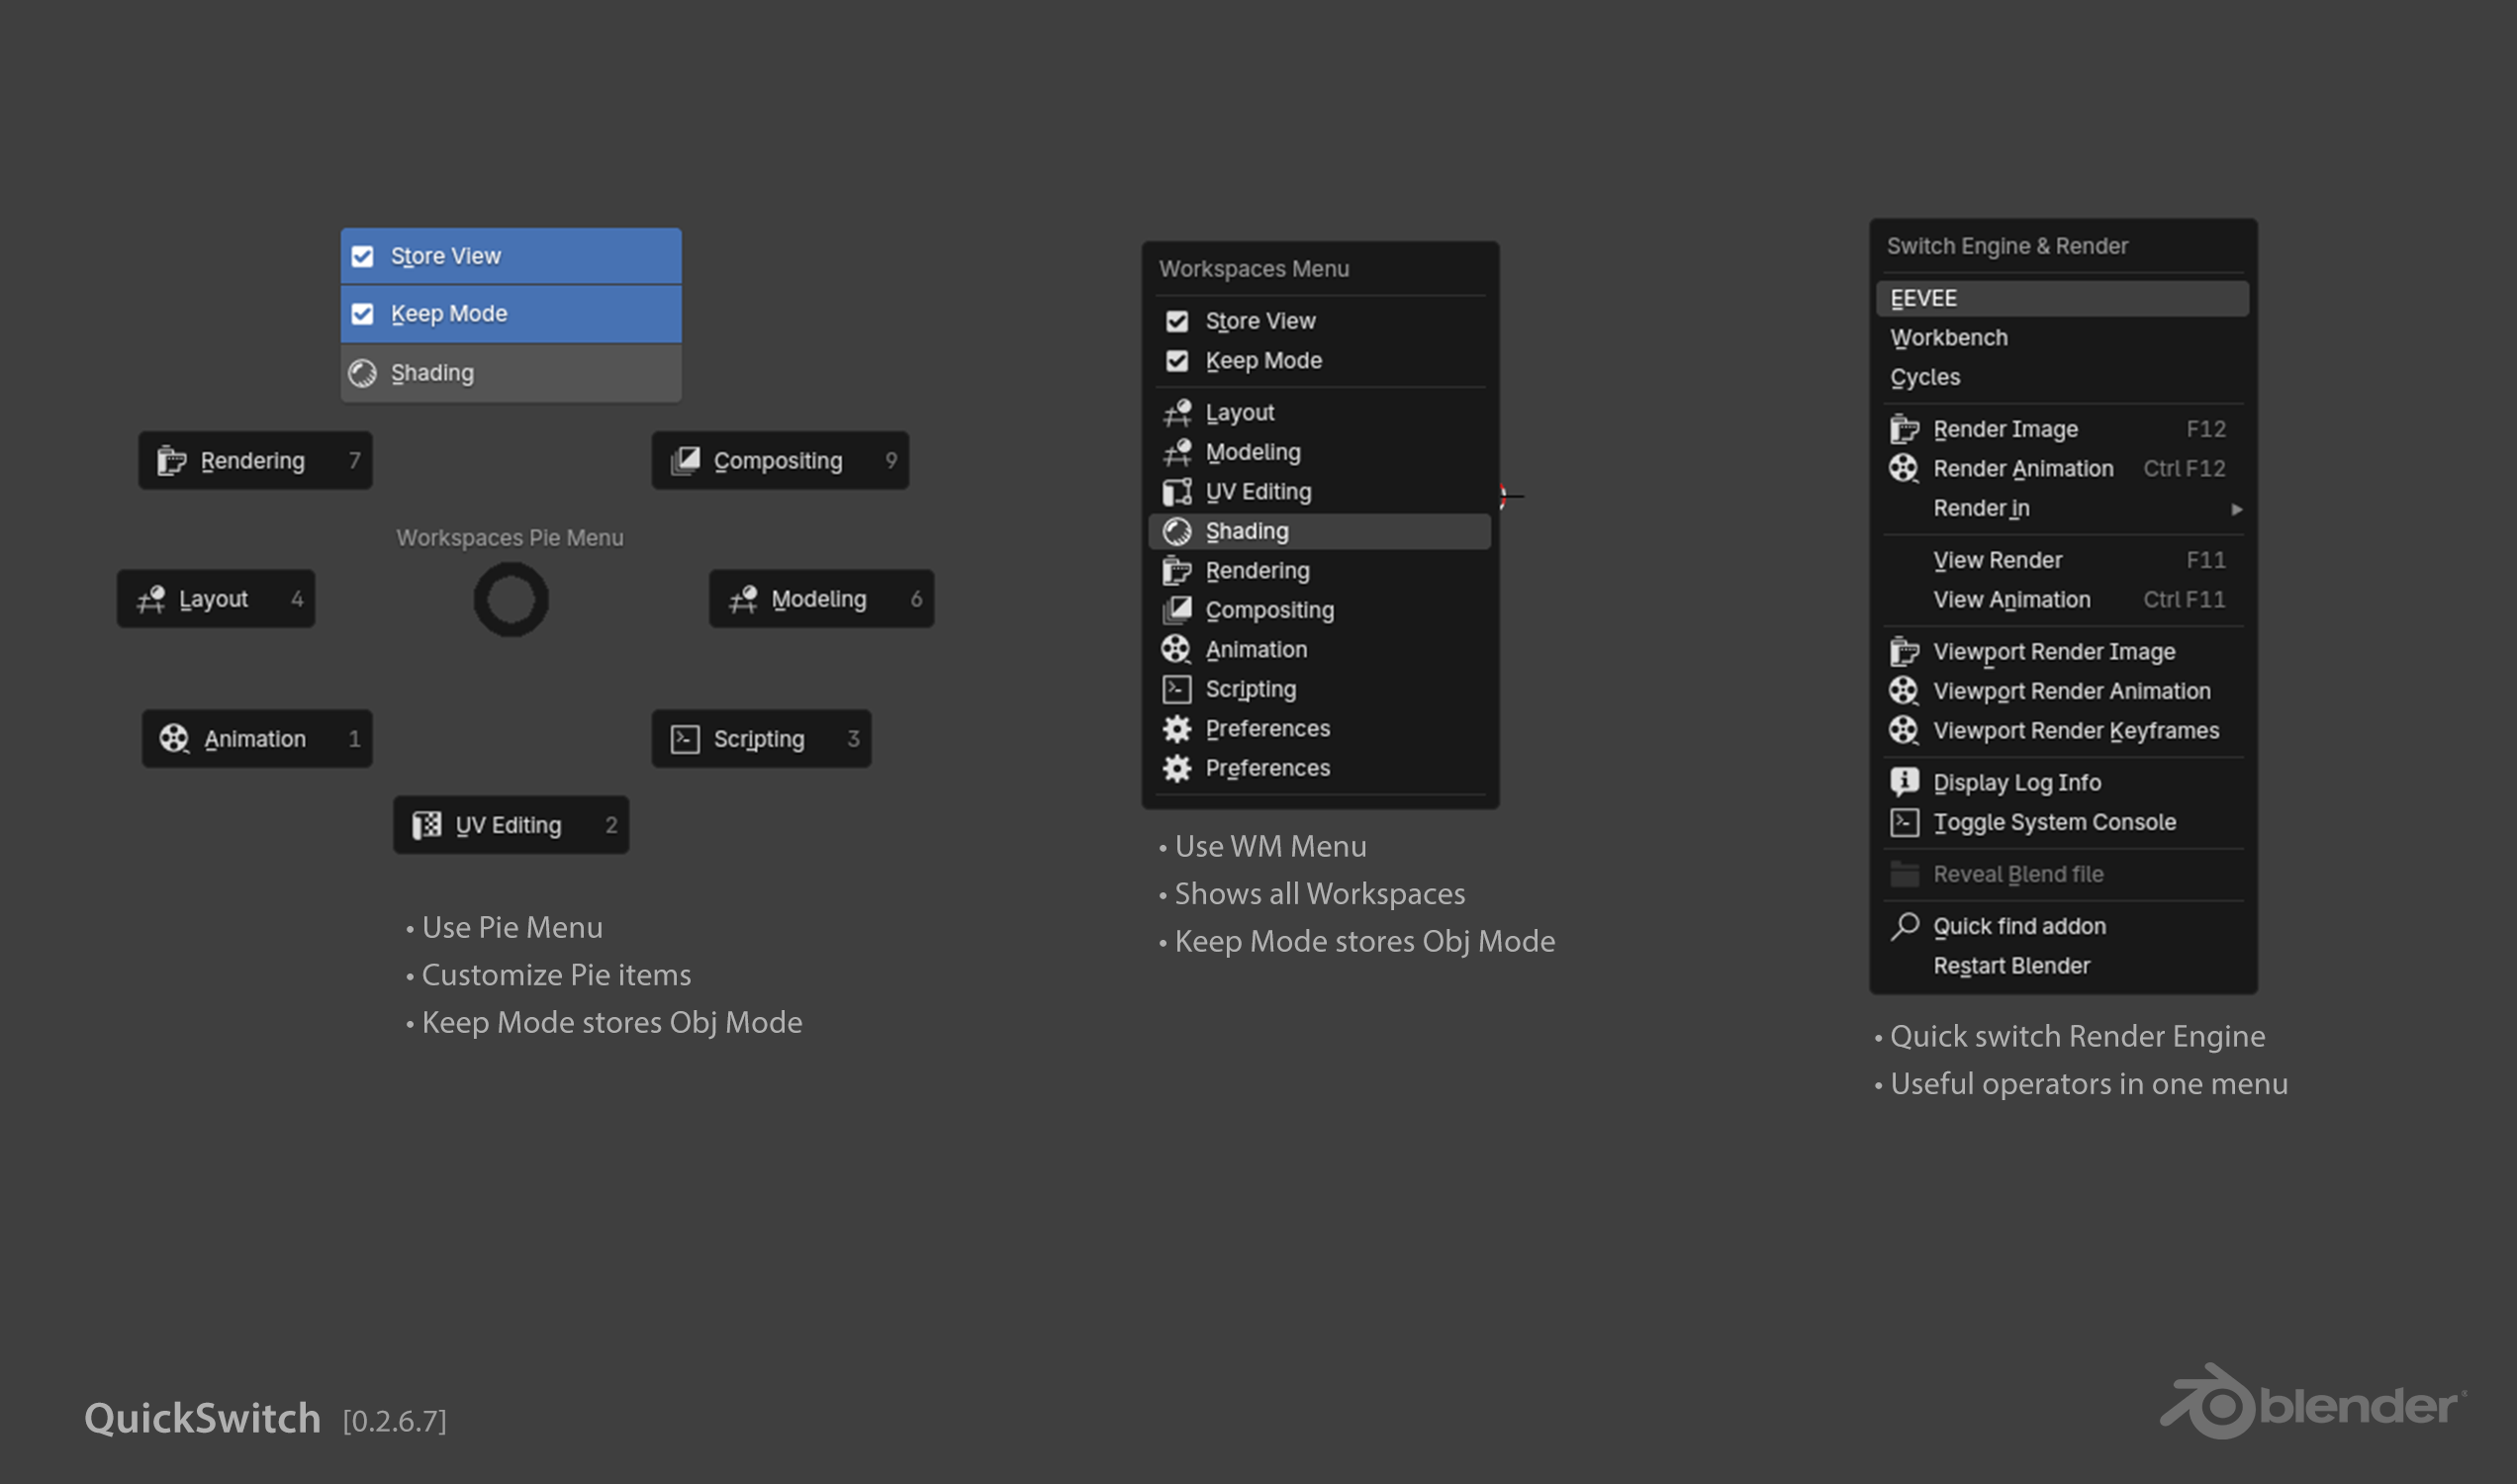
Task: Click the Blender logo
Action: 2311,1403
